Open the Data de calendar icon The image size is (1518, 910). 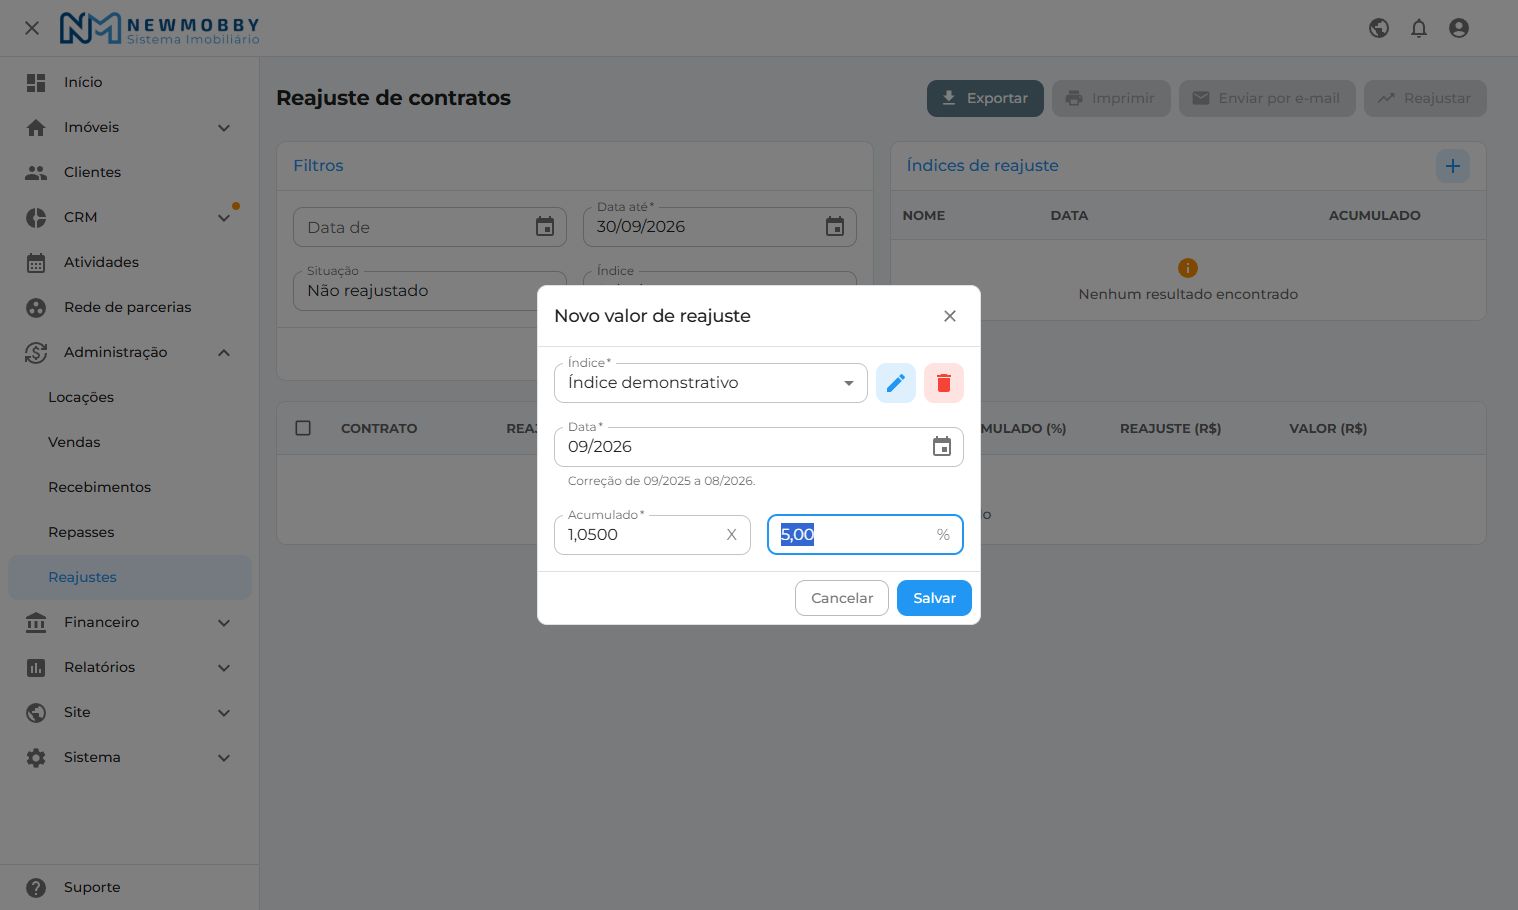tap(545, 227)
